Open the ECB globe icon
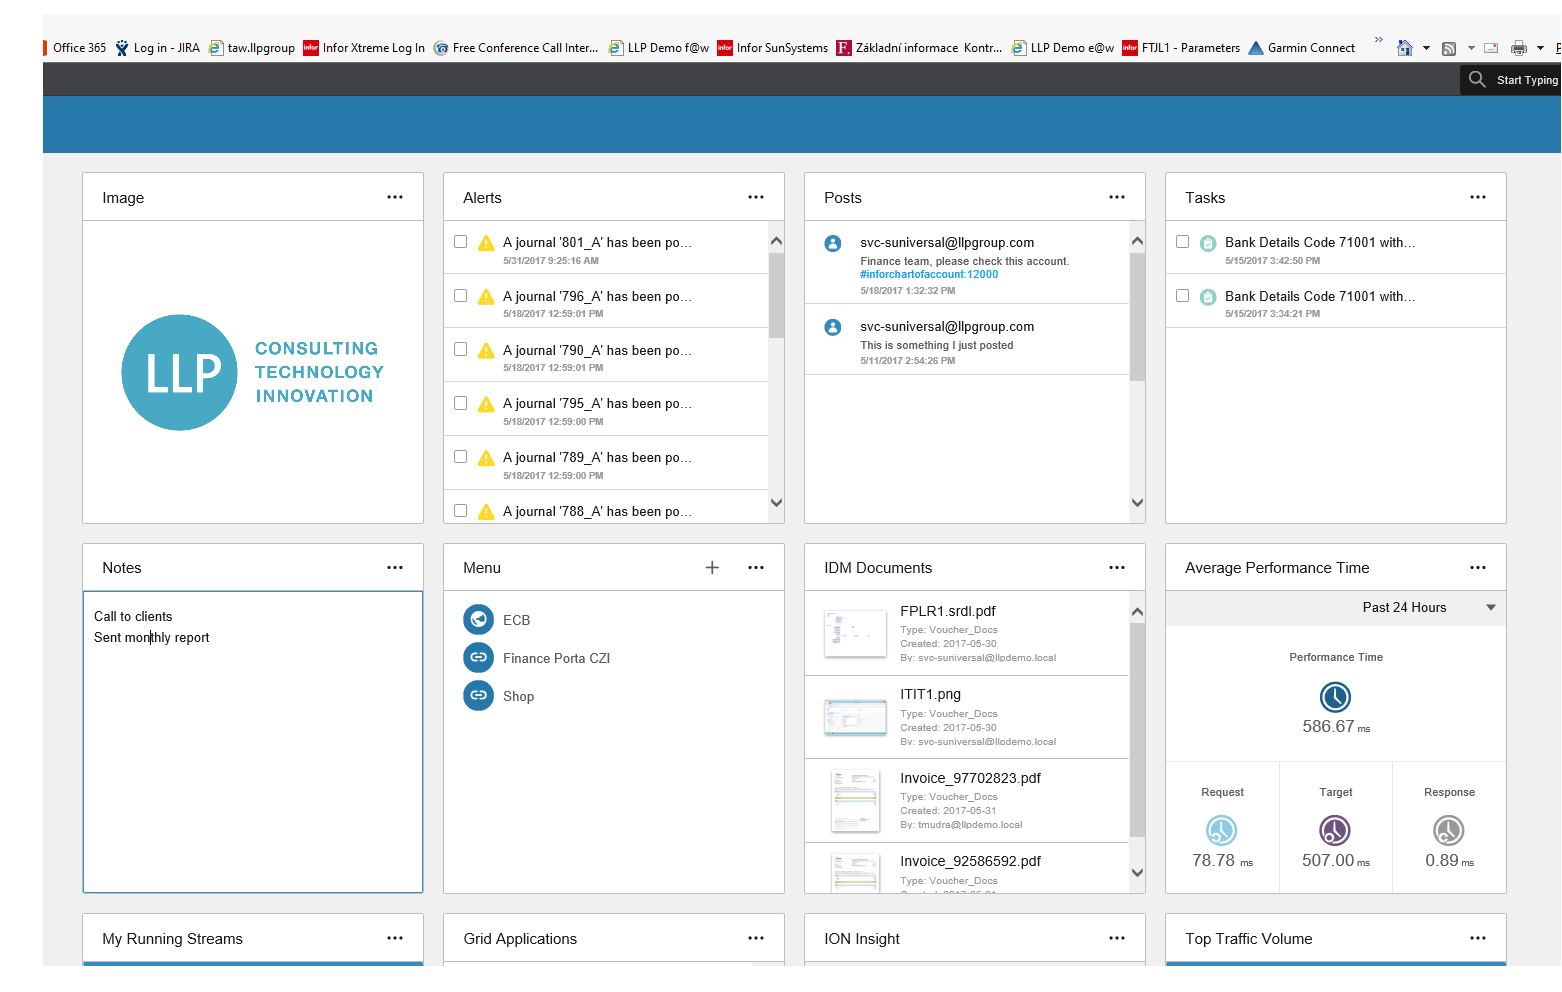This screenshot has height=992, width=1562. [x=479, y=620]
